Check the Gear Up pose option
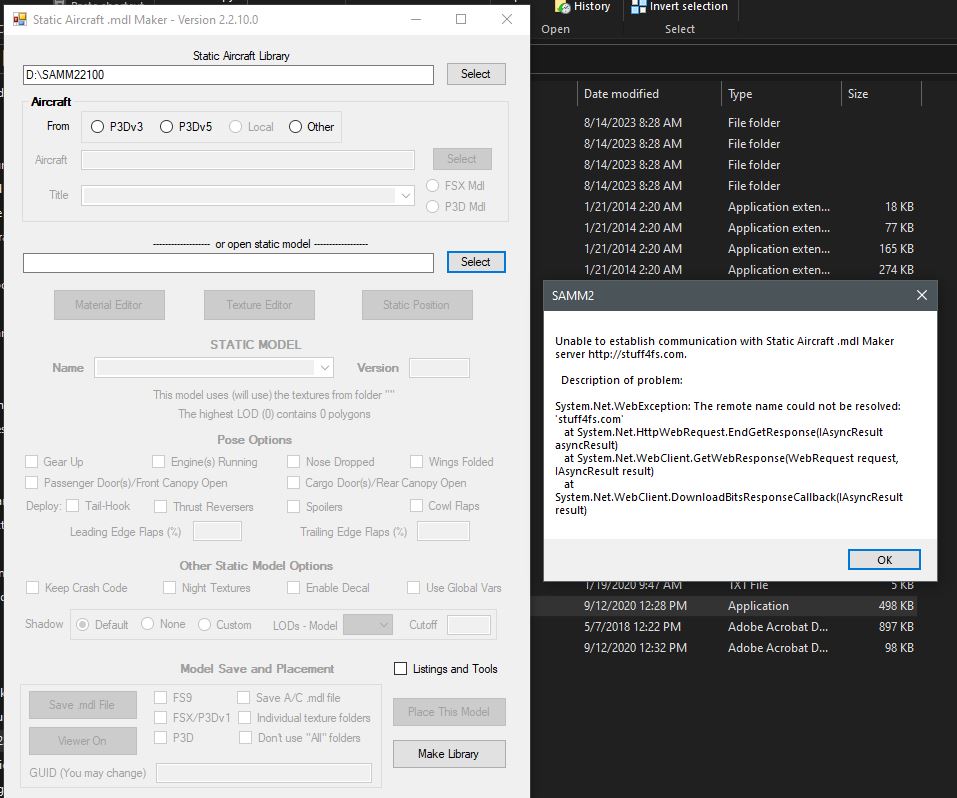 tap(32, 462)
